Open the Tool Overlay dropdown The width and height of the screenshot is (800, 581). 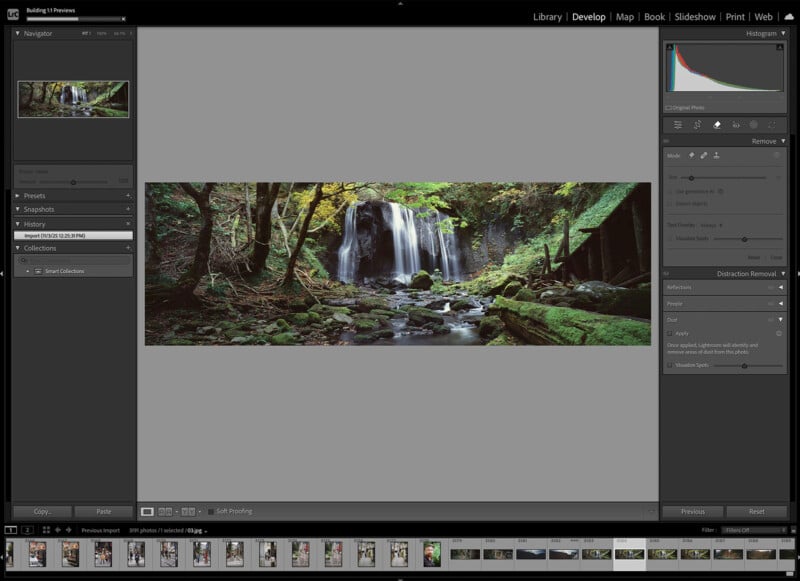tap(711, 224)
